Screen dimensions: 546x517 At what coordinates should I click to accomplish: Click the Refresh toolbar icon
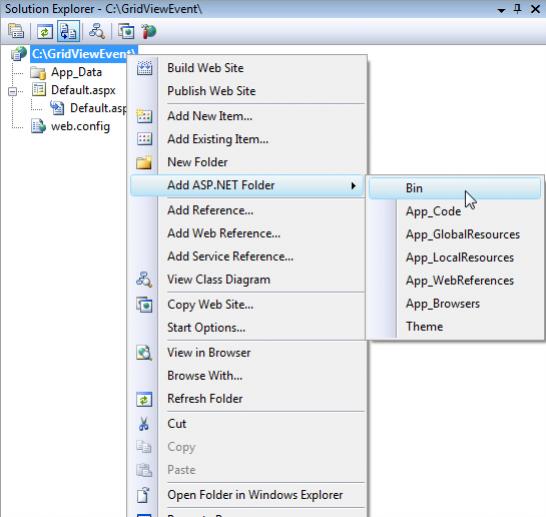45,32
